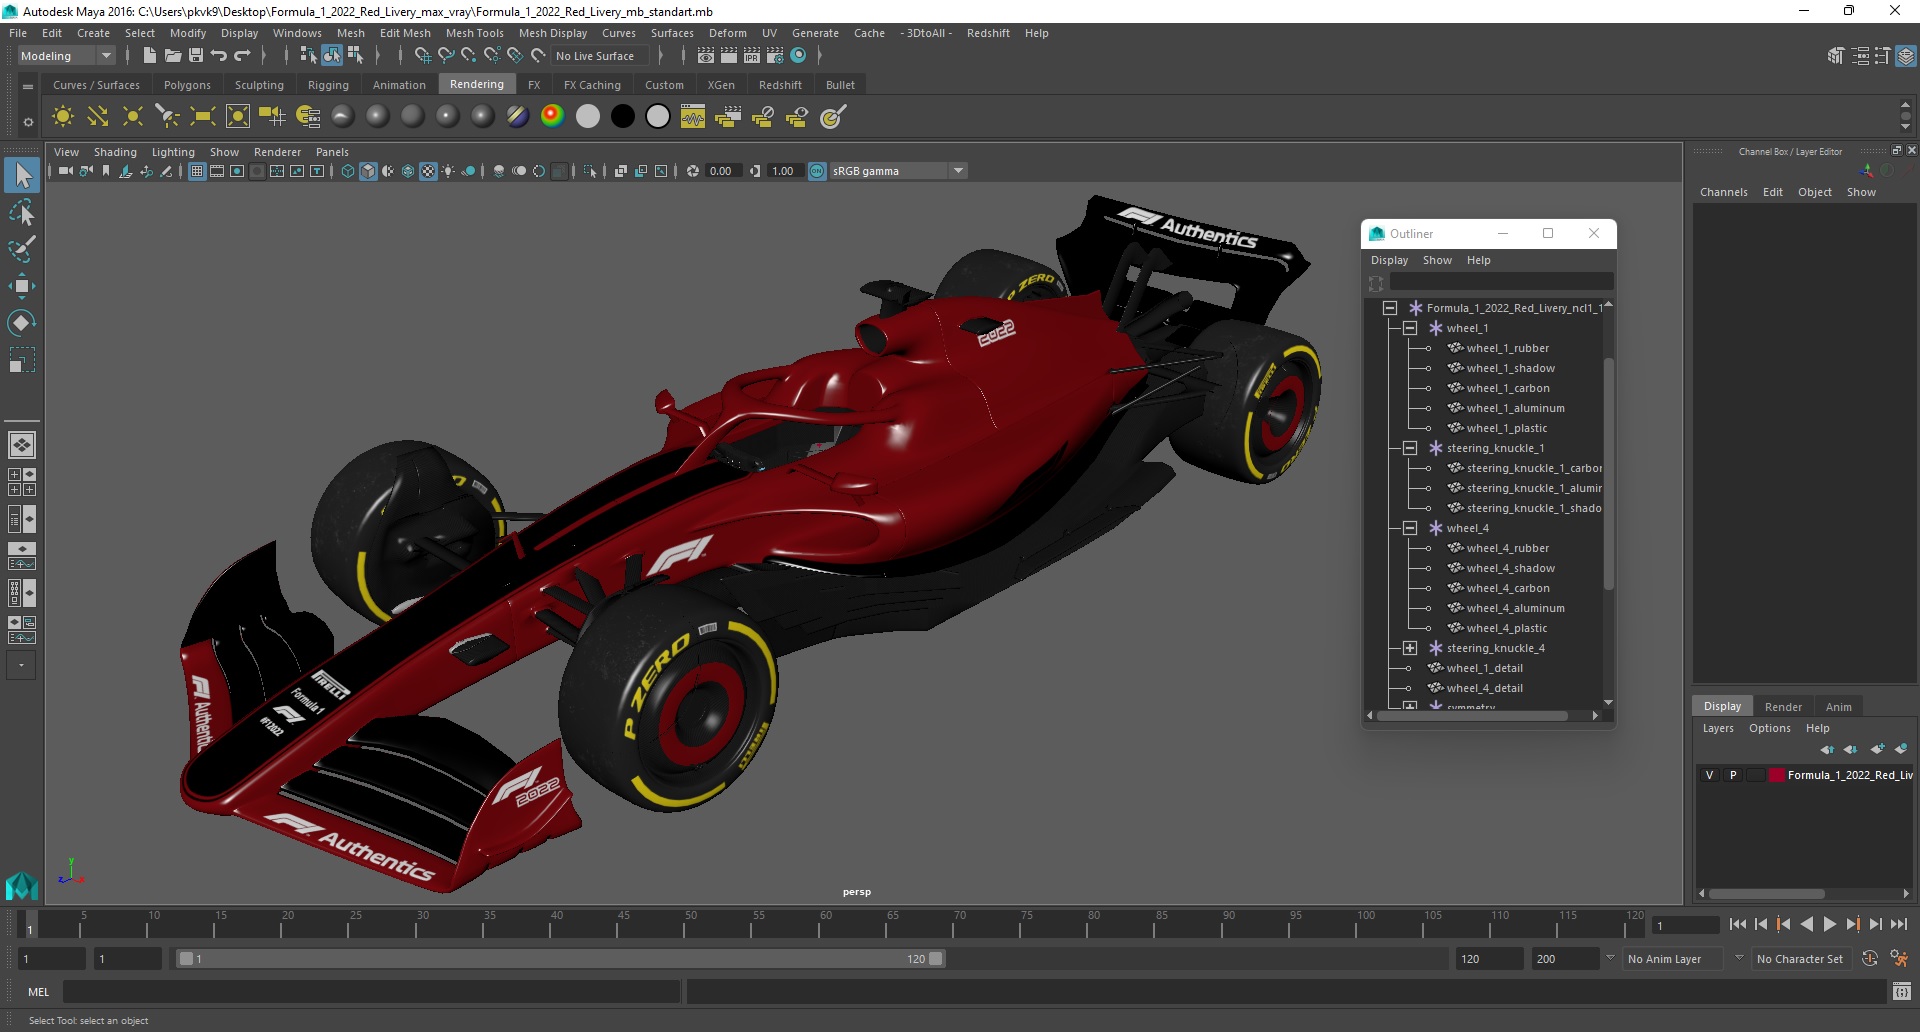Toggle the viewport grid icon
The width and height of the screenshot is (1920, 1032).
(197, 171)
